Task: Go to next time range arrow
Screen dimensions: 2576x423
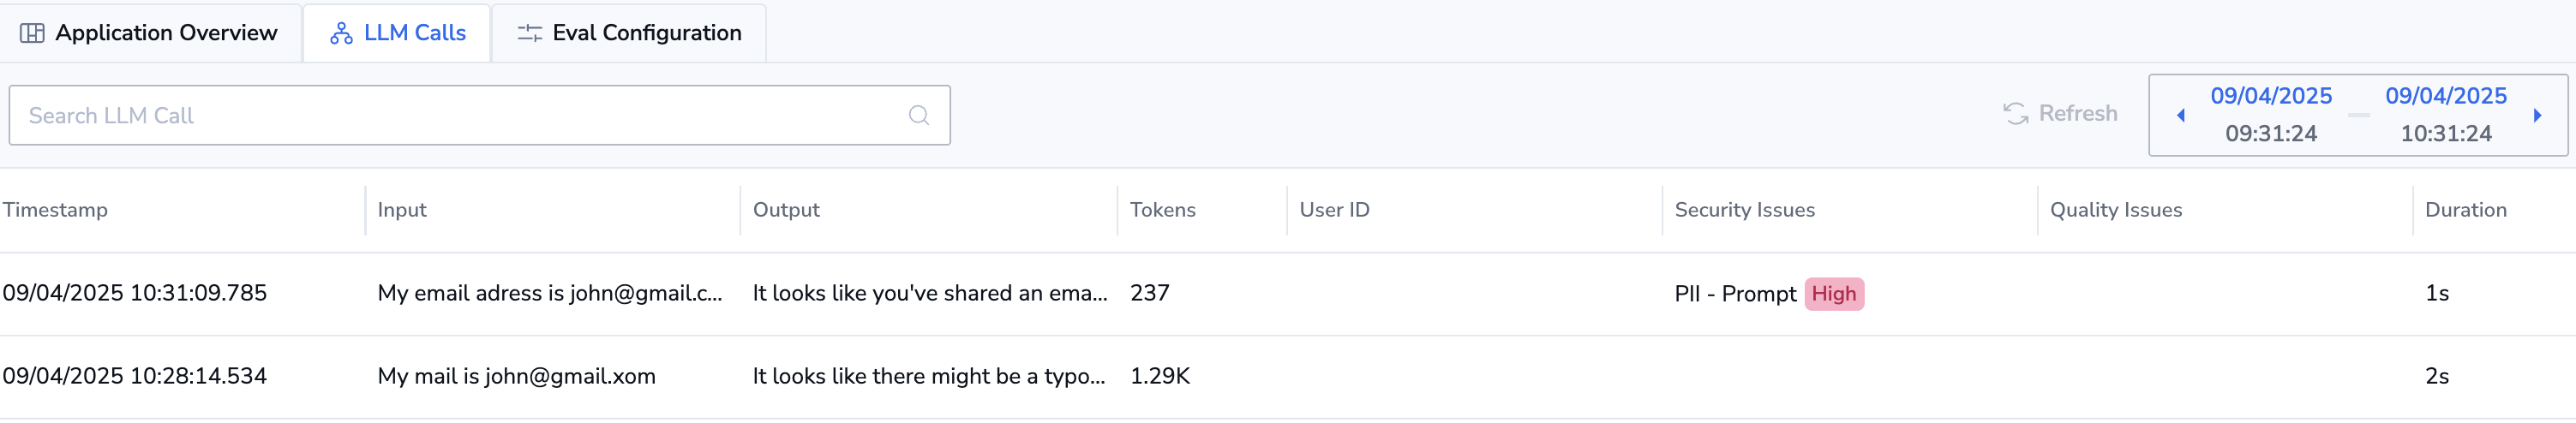Action: click(2537, 115)
